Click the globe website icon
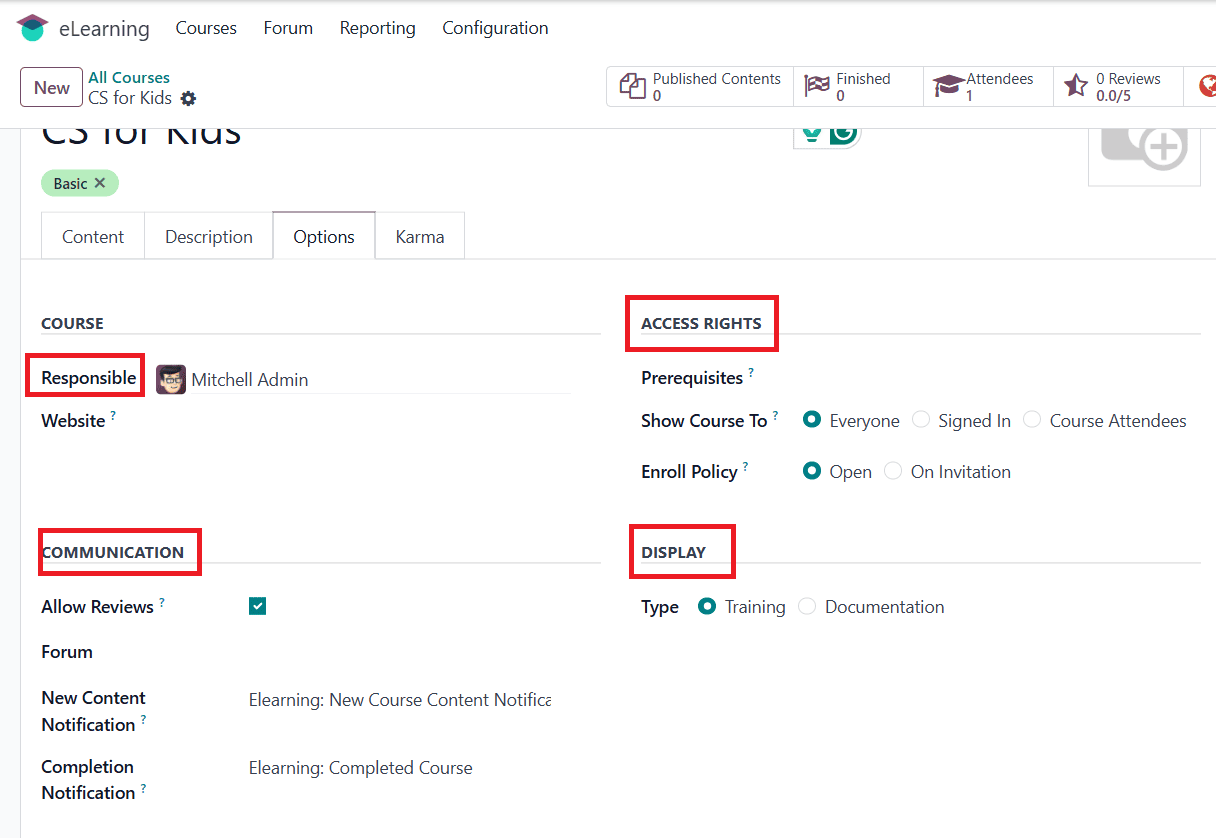 coord(1207,87)
